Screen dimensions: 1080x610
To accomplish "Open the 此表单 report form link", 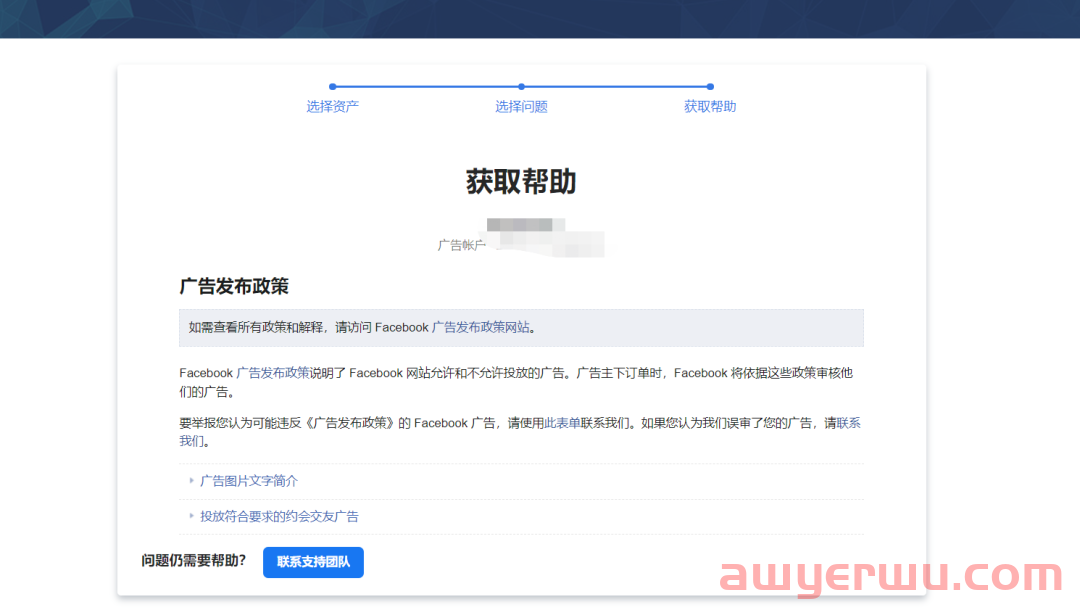I will pos(562,423).
